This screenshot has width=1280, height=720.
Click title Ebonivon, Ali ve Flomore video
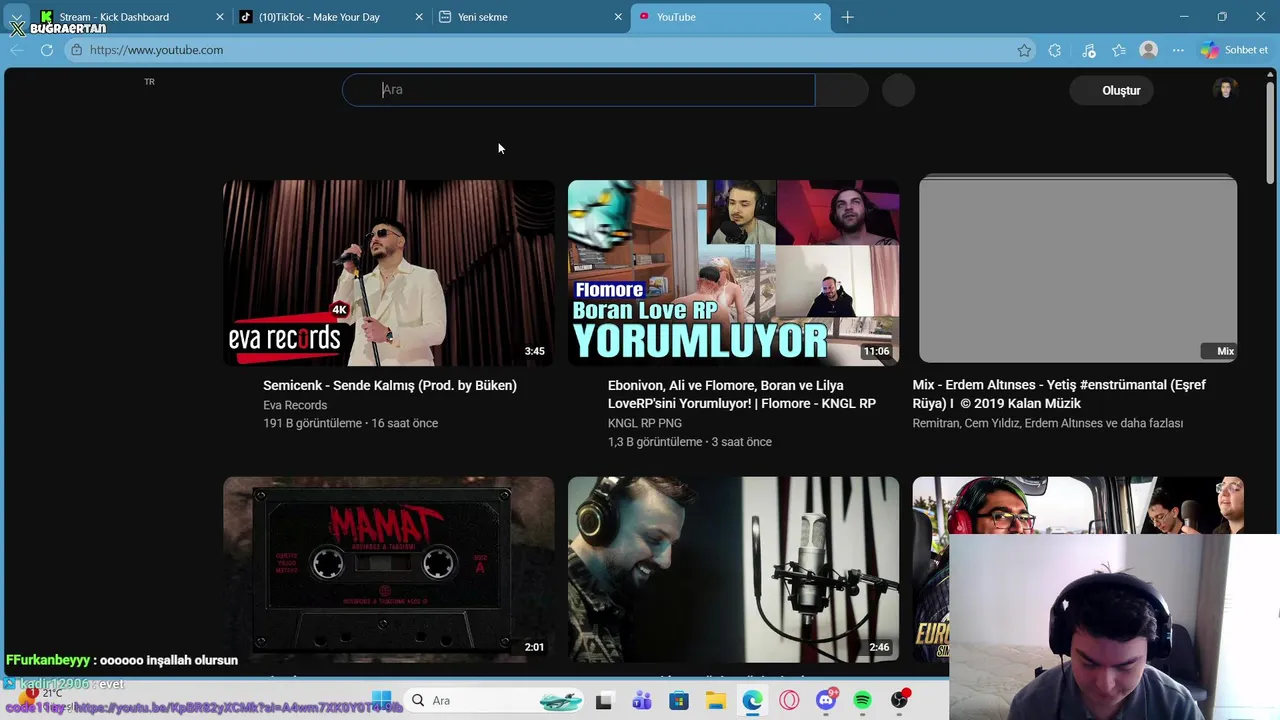pos(742,394)
